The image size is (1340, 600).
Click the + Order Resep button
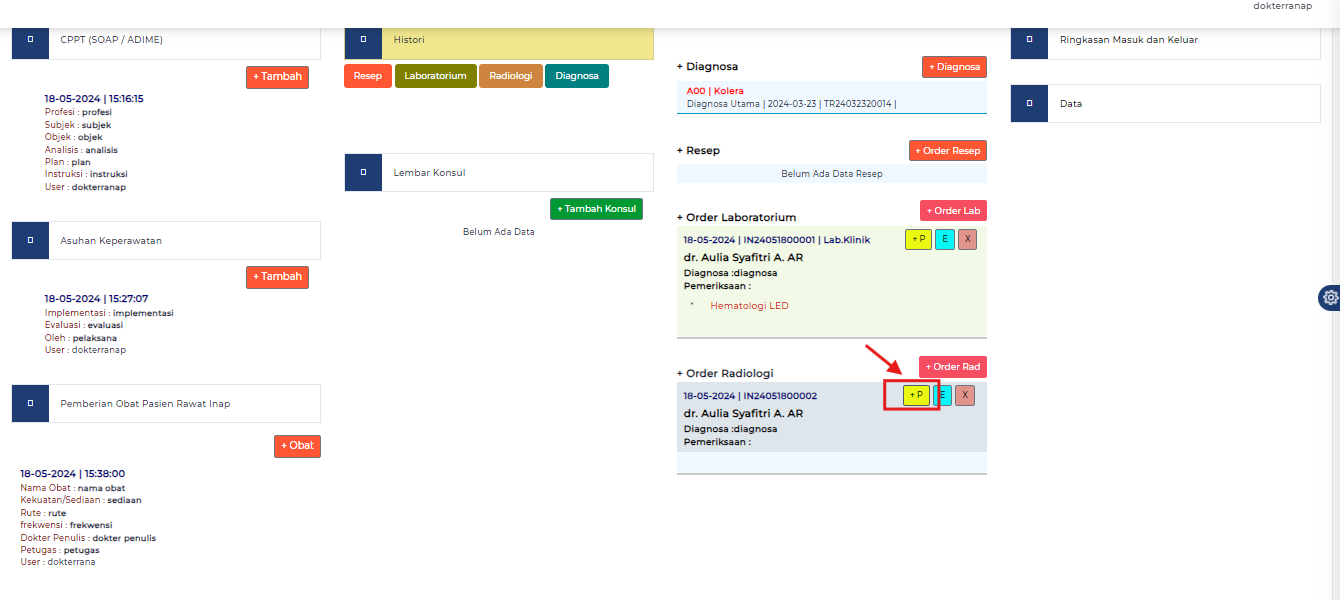point(947,150)
